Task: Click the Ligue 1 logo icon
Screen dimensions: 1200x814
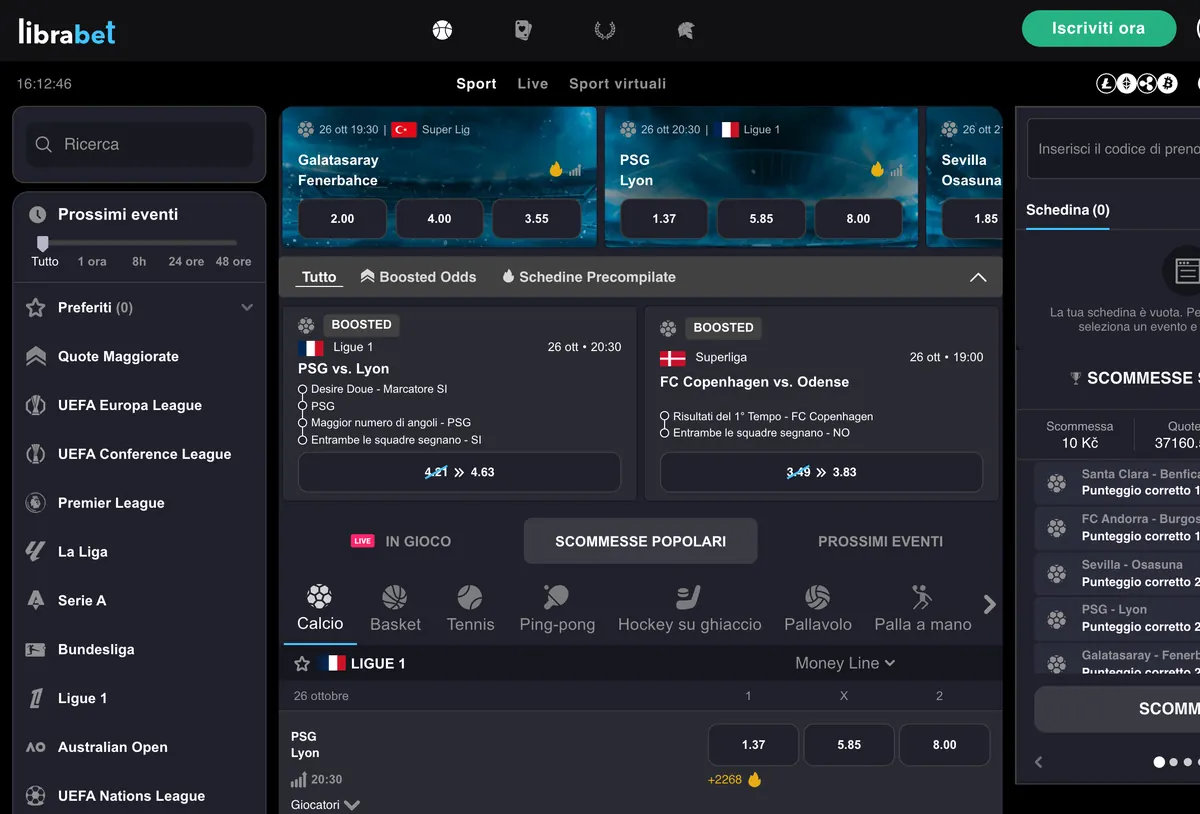Action: click(x=36, y=698)
